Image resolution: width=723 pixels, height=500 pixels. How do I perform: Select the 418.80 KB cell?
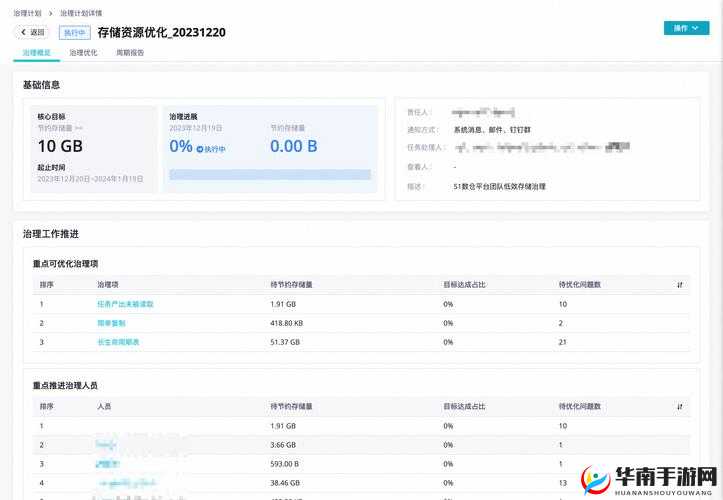tap(286, 323)
